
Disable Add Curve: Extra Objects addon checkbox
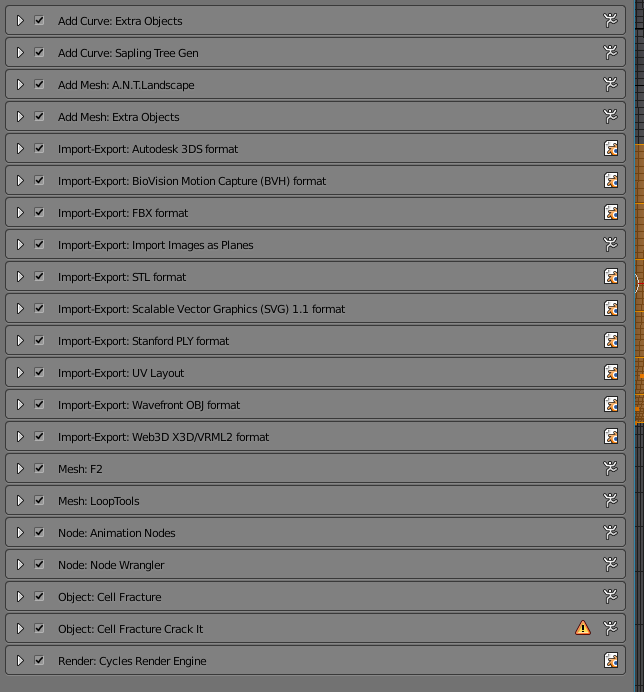39,20
